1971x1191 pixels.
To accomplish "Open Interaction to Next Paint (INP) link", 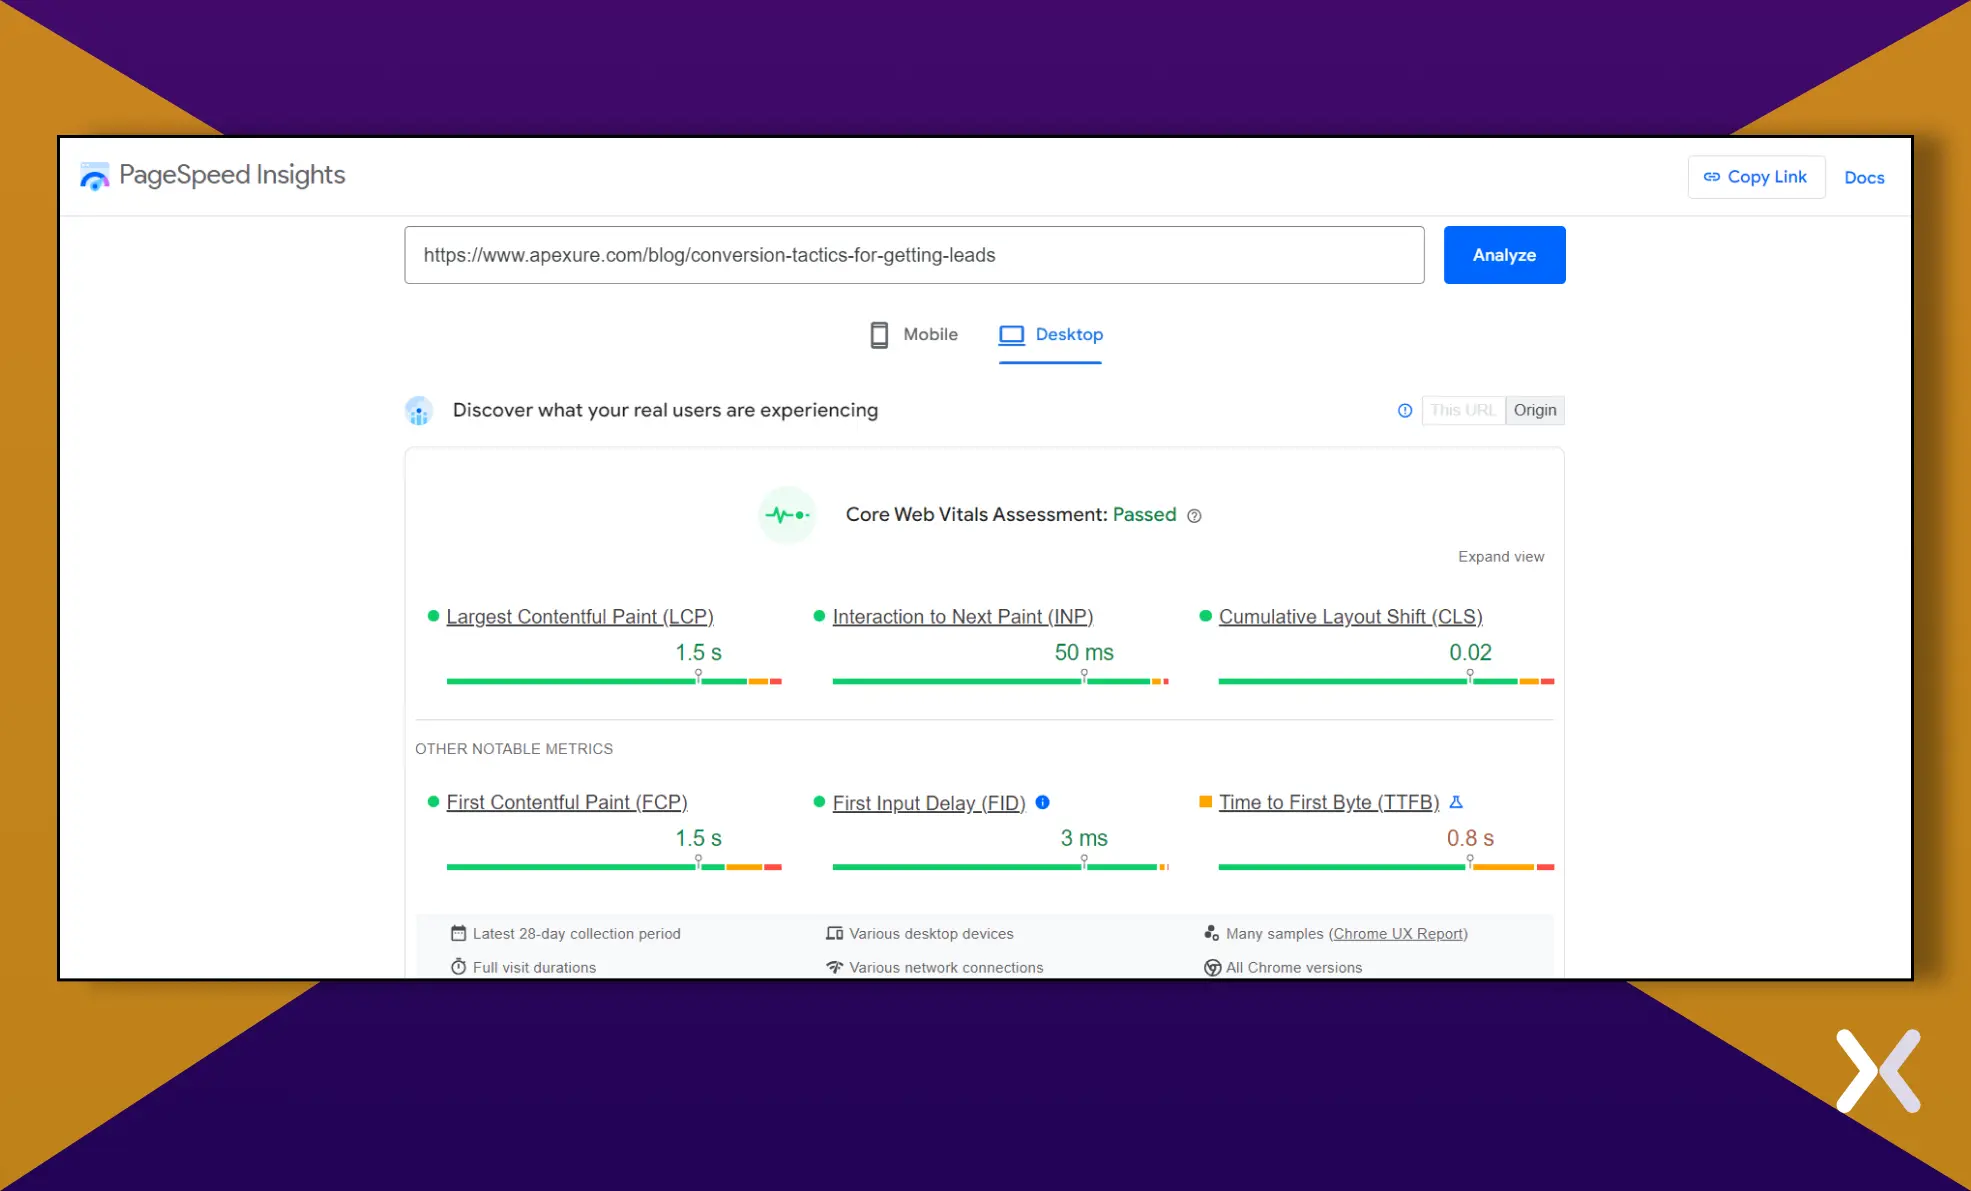I will [962, 617].
